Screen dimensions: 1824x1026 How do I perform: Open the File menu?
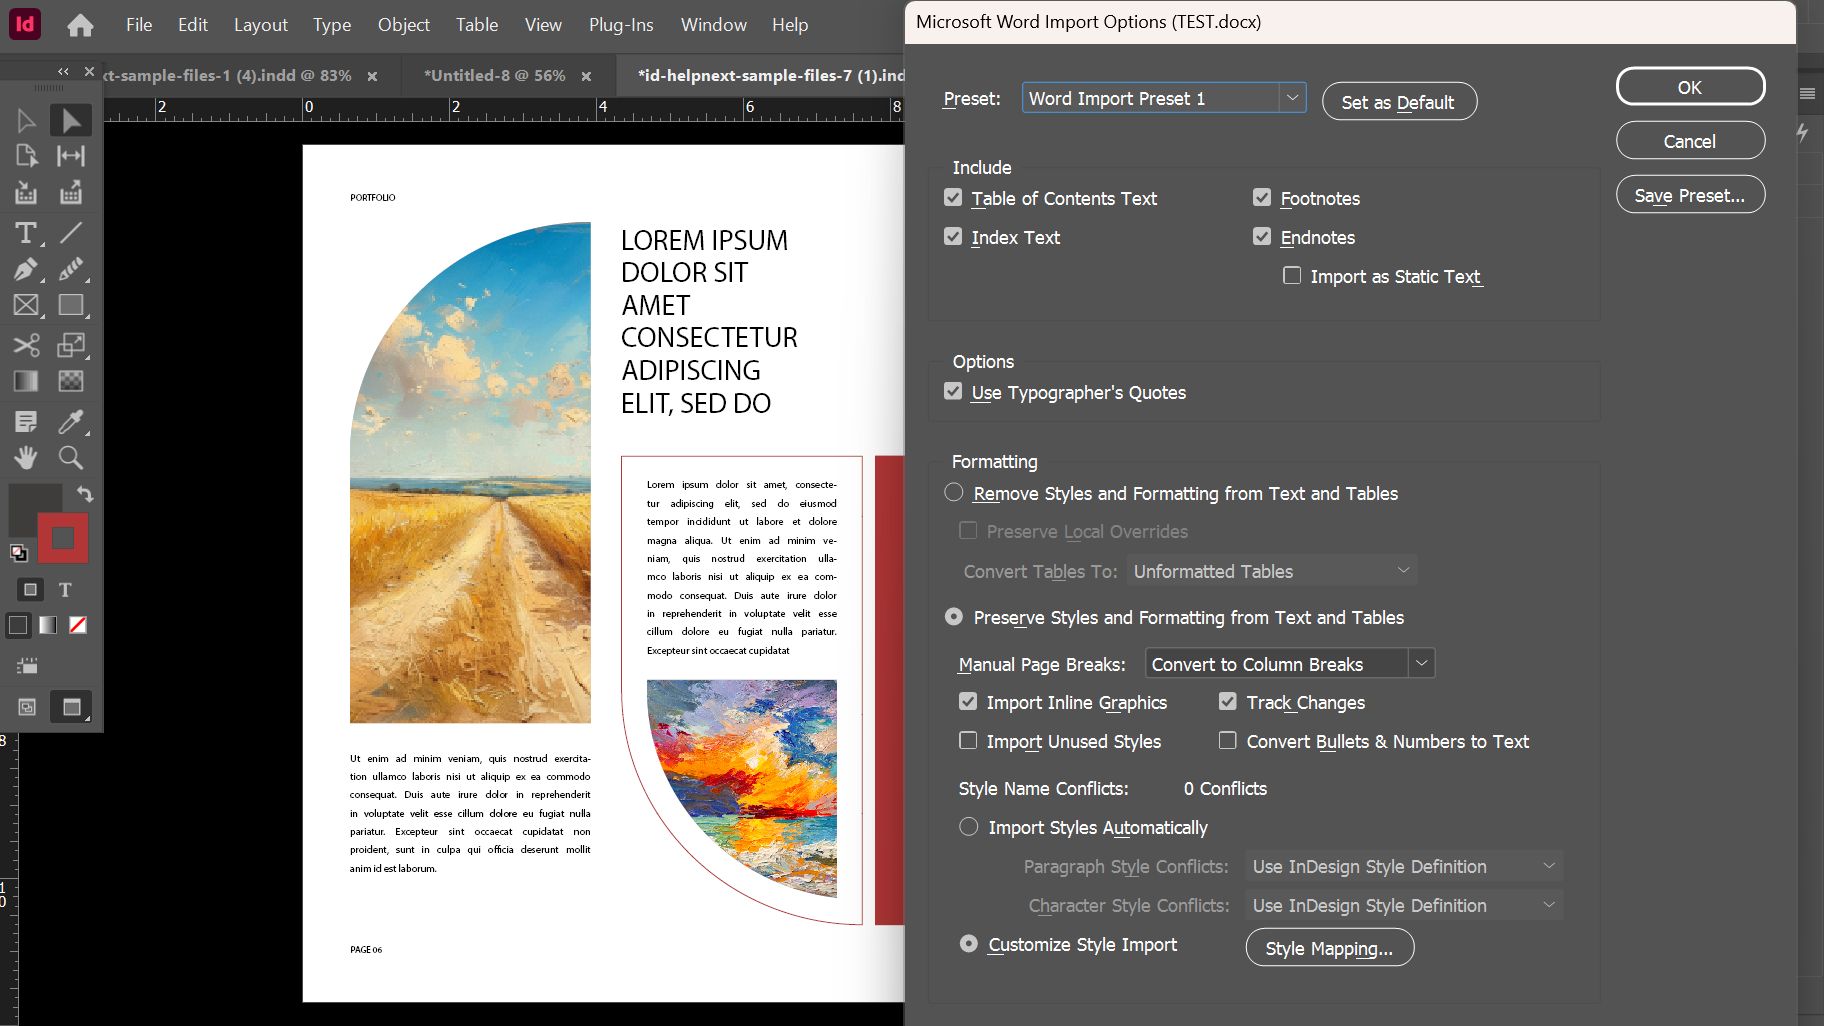click(139, 25)
